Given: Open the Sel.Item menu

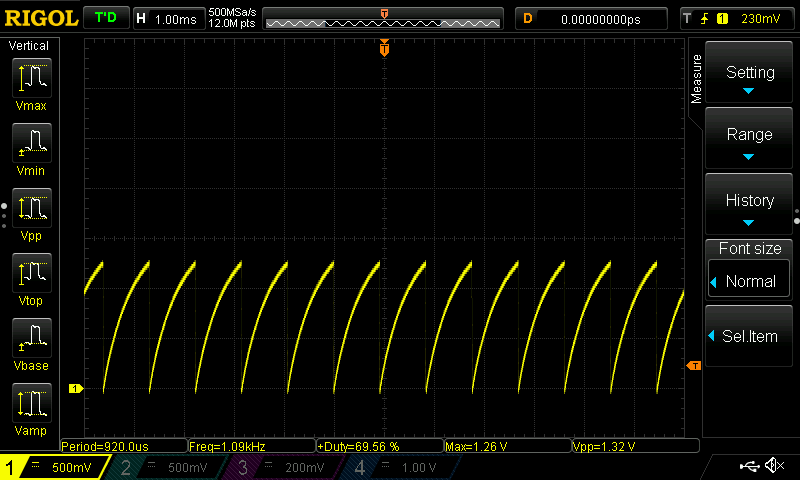Looking at the screenshot, I should 749,336.
